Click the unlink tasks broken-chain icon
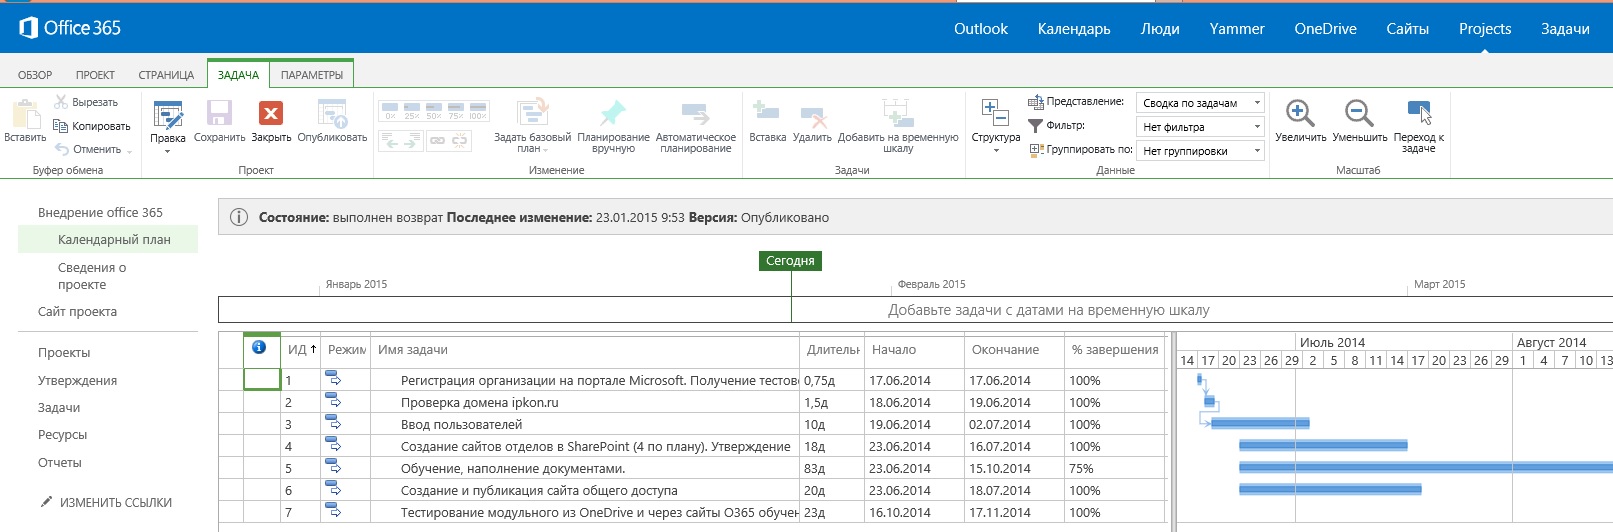1613x532 pixels. (x=459, y=141)
